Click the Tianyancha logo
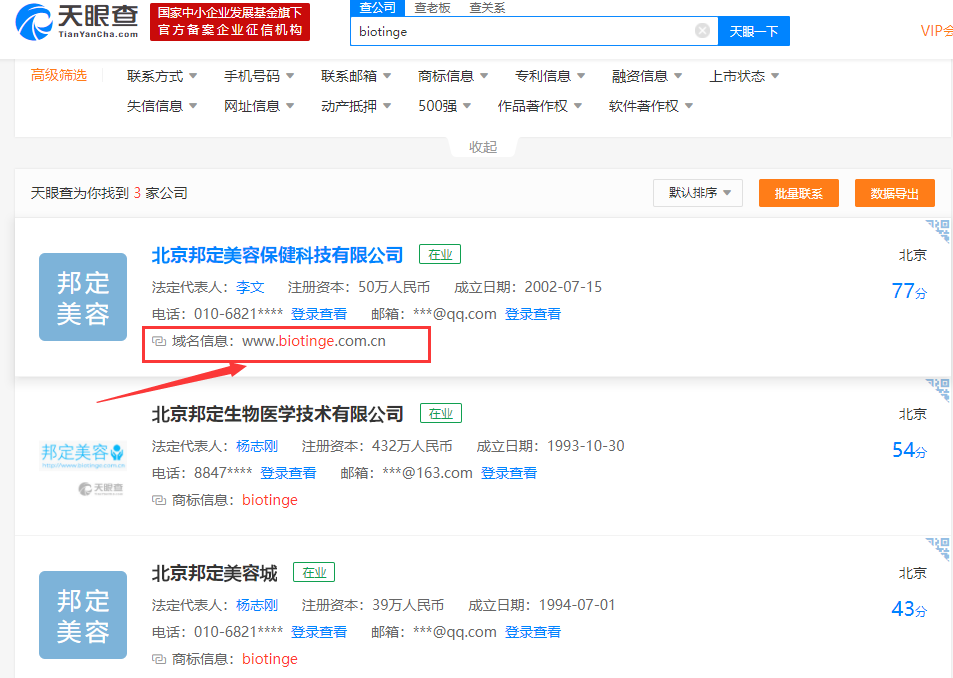 point(76,22)
